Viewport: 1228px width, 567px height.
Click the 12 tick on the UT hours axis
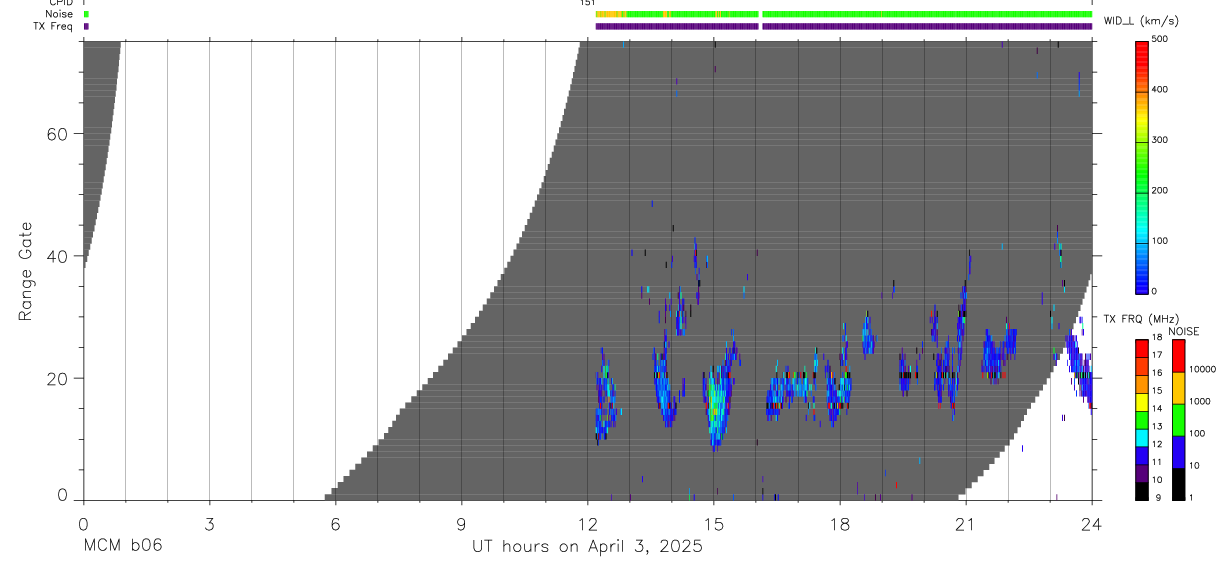[x=587, y=523]
